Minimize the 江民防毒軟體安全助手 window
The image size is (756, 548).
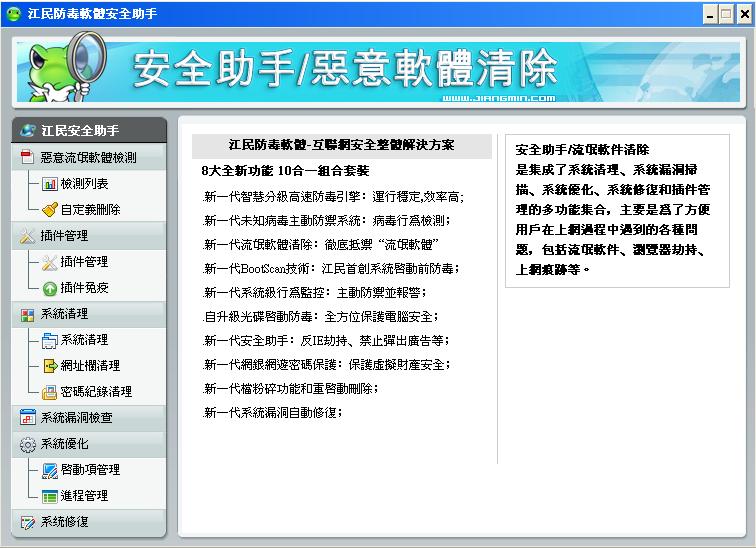click(710, 14)
